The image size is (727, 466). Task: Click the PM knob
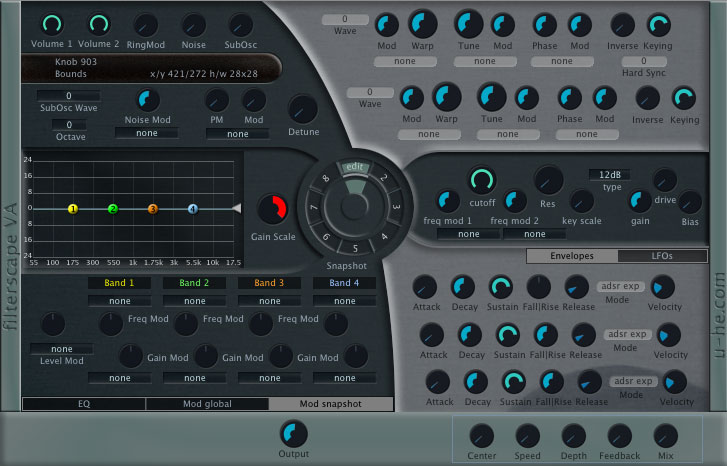tap(217, 100)
